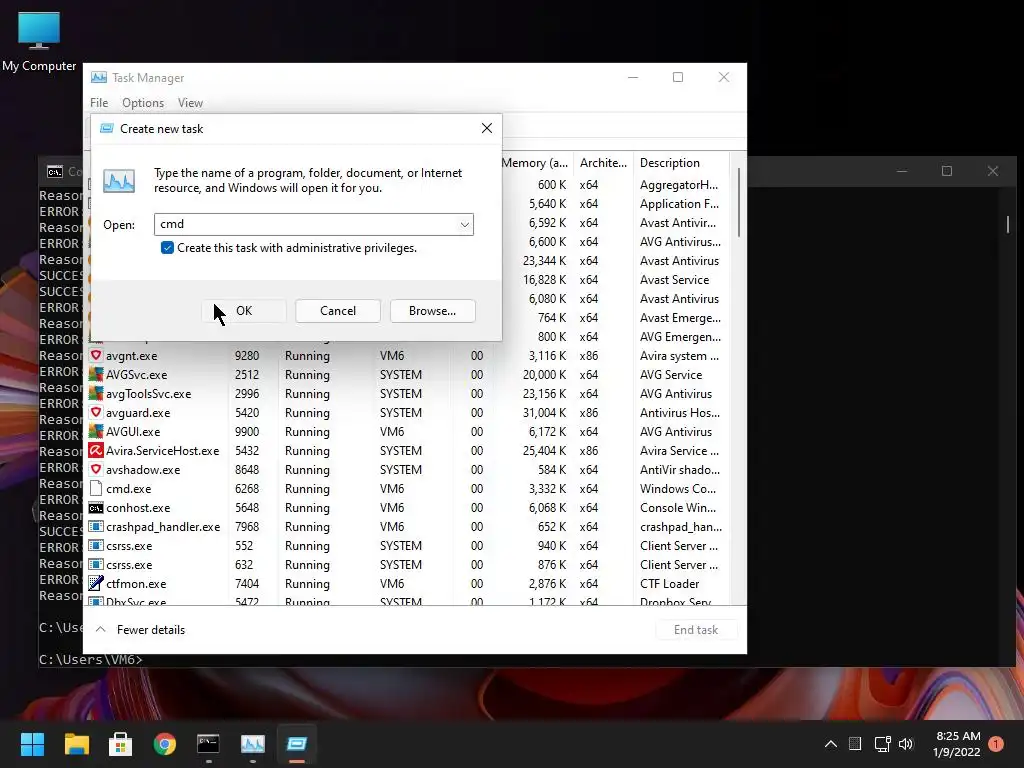Screen dimensions: 1024x768
Task: Click the volume speaker tray icon
Action: [x=906, y=744]
